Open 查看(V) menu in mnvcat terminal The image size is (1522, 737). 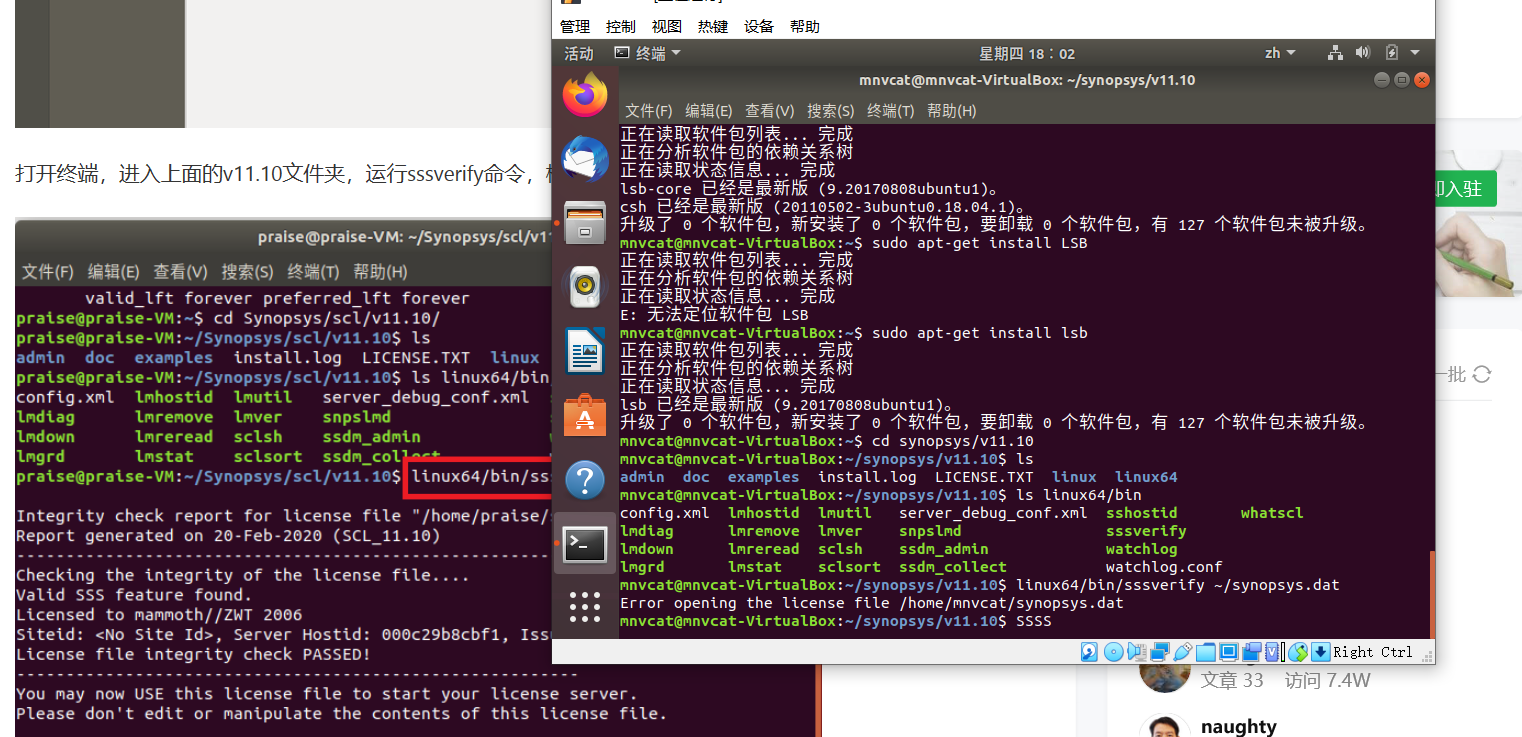(770, 111)
